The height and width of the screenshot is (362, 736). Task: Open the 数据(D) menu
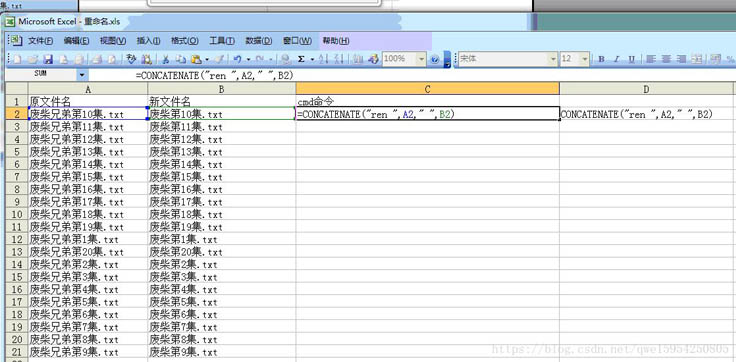259,41
